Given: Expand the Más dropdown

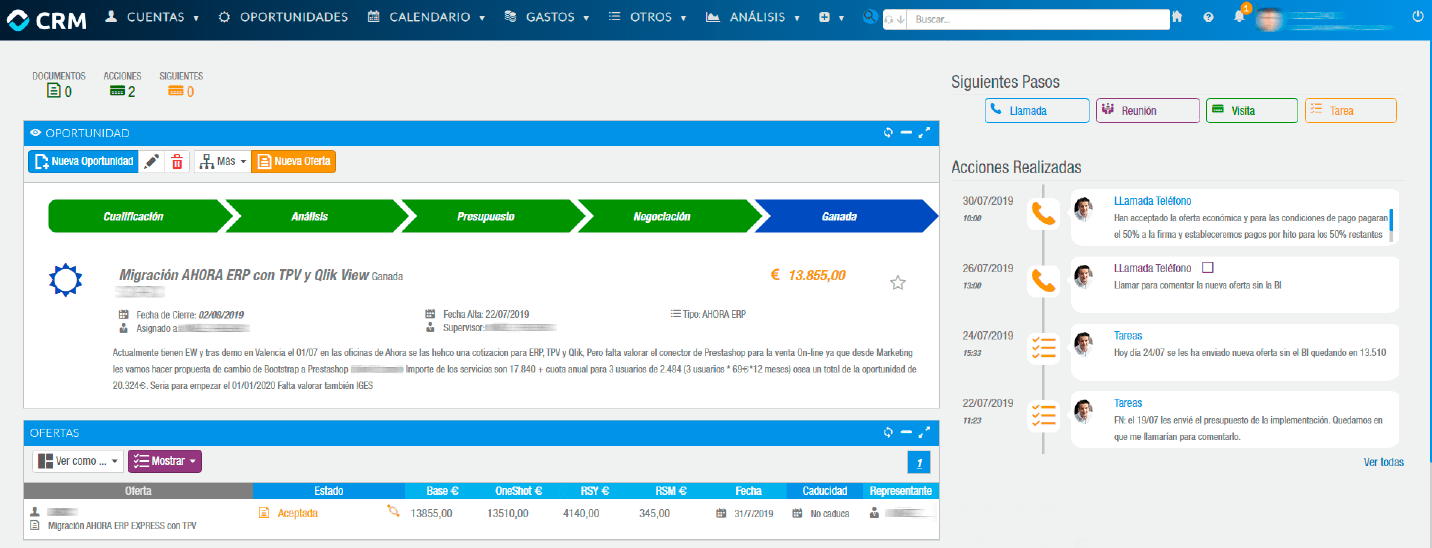Looking at the screenshot, I should pos(222,161).
